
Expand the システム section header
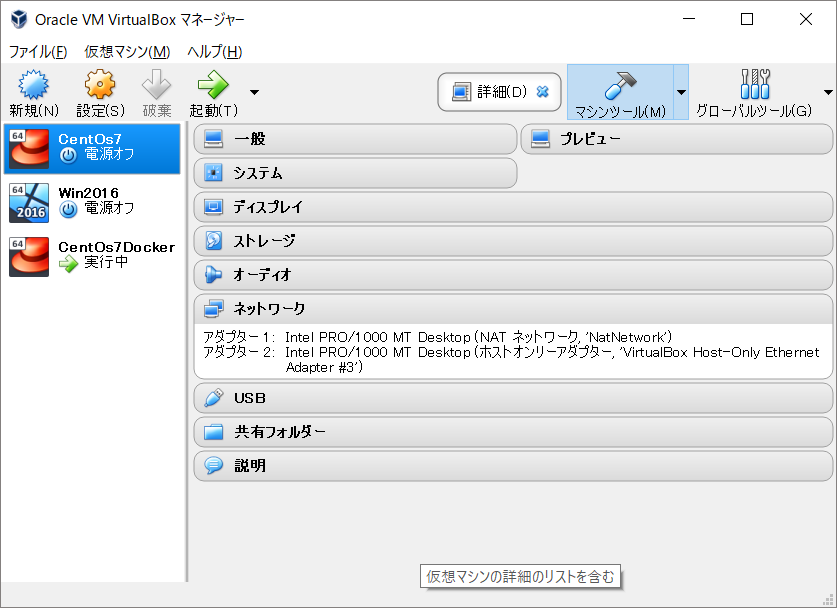356,173
